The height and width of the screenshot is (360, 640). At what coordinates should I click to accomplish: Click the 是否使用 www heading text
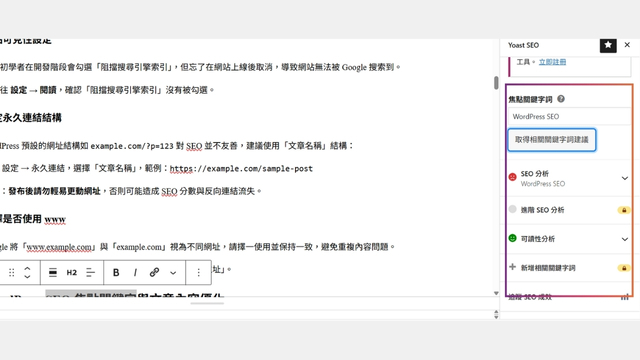tap(33, 219)
